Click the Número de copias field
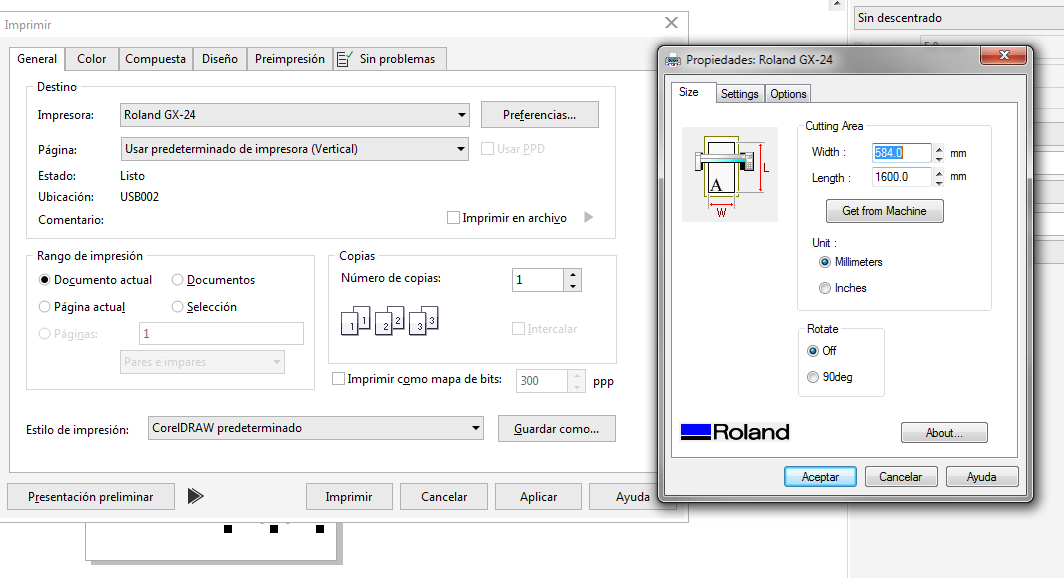 (538, 280)
